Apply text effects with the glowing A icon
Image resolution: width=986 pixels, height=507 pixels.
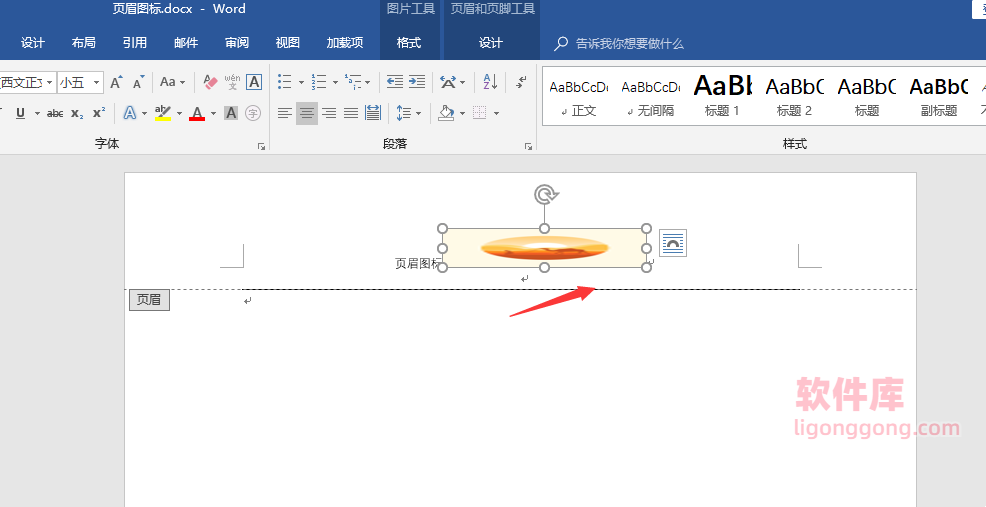coord(130,113)
